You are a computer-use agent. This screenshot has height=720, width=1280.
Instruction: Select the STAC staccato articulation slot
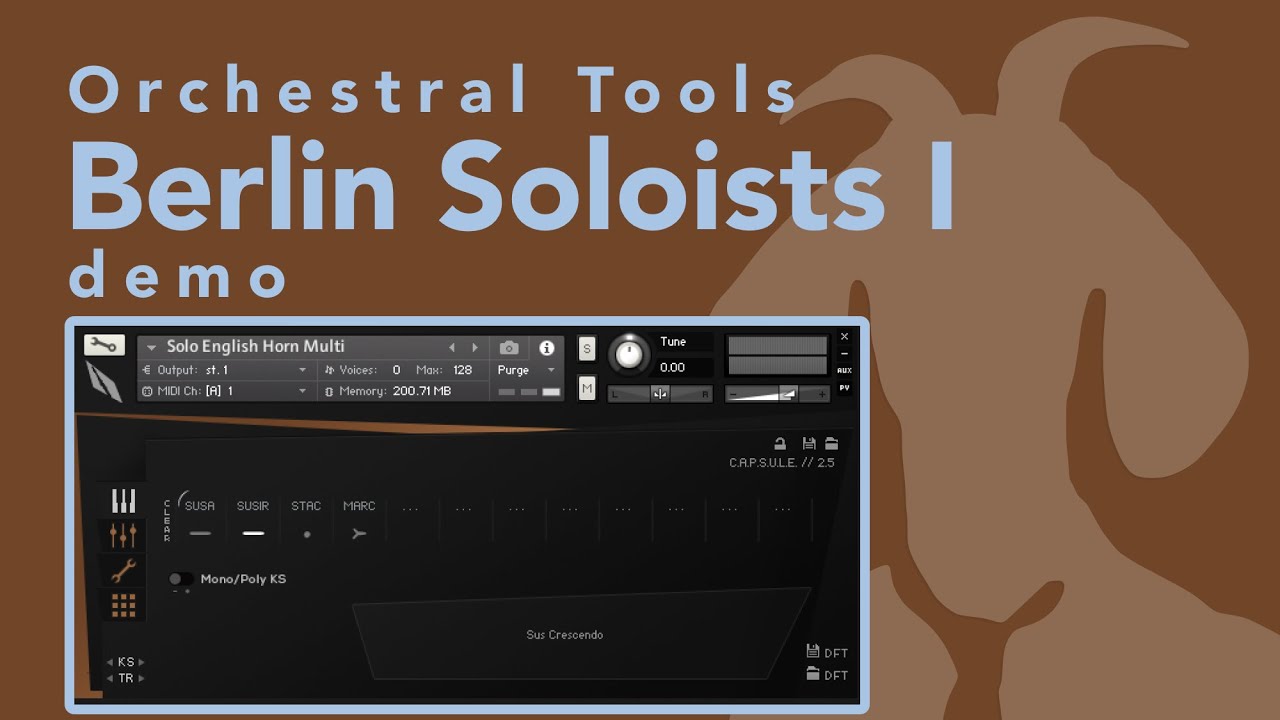pos(306,520)
